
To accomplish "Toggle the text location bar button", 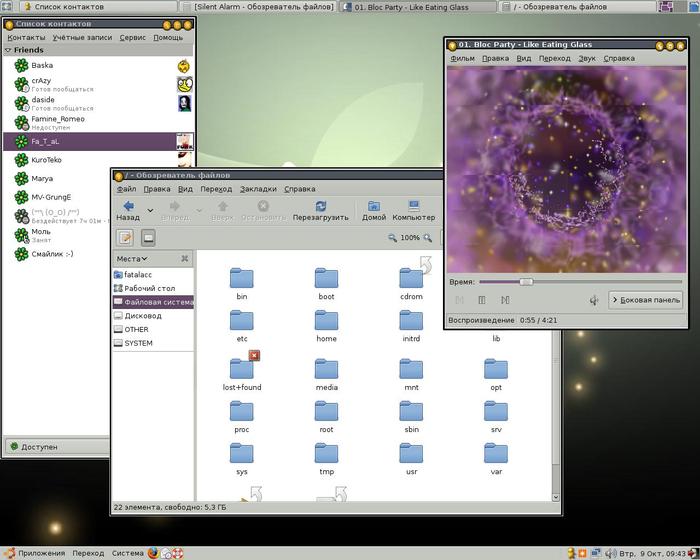I will coord(125,238).
